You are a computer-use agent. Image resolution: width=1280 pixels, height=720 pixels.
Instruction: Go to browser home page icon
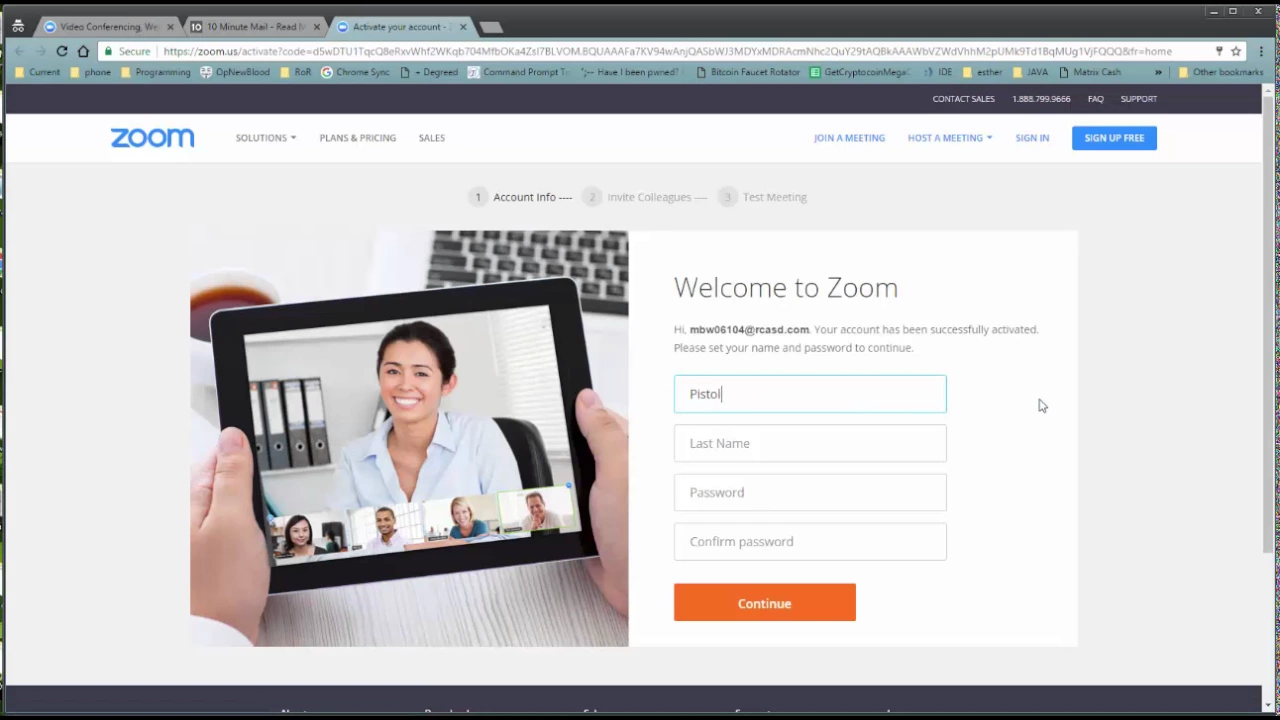pyautogui.click(x=83, y=51)
